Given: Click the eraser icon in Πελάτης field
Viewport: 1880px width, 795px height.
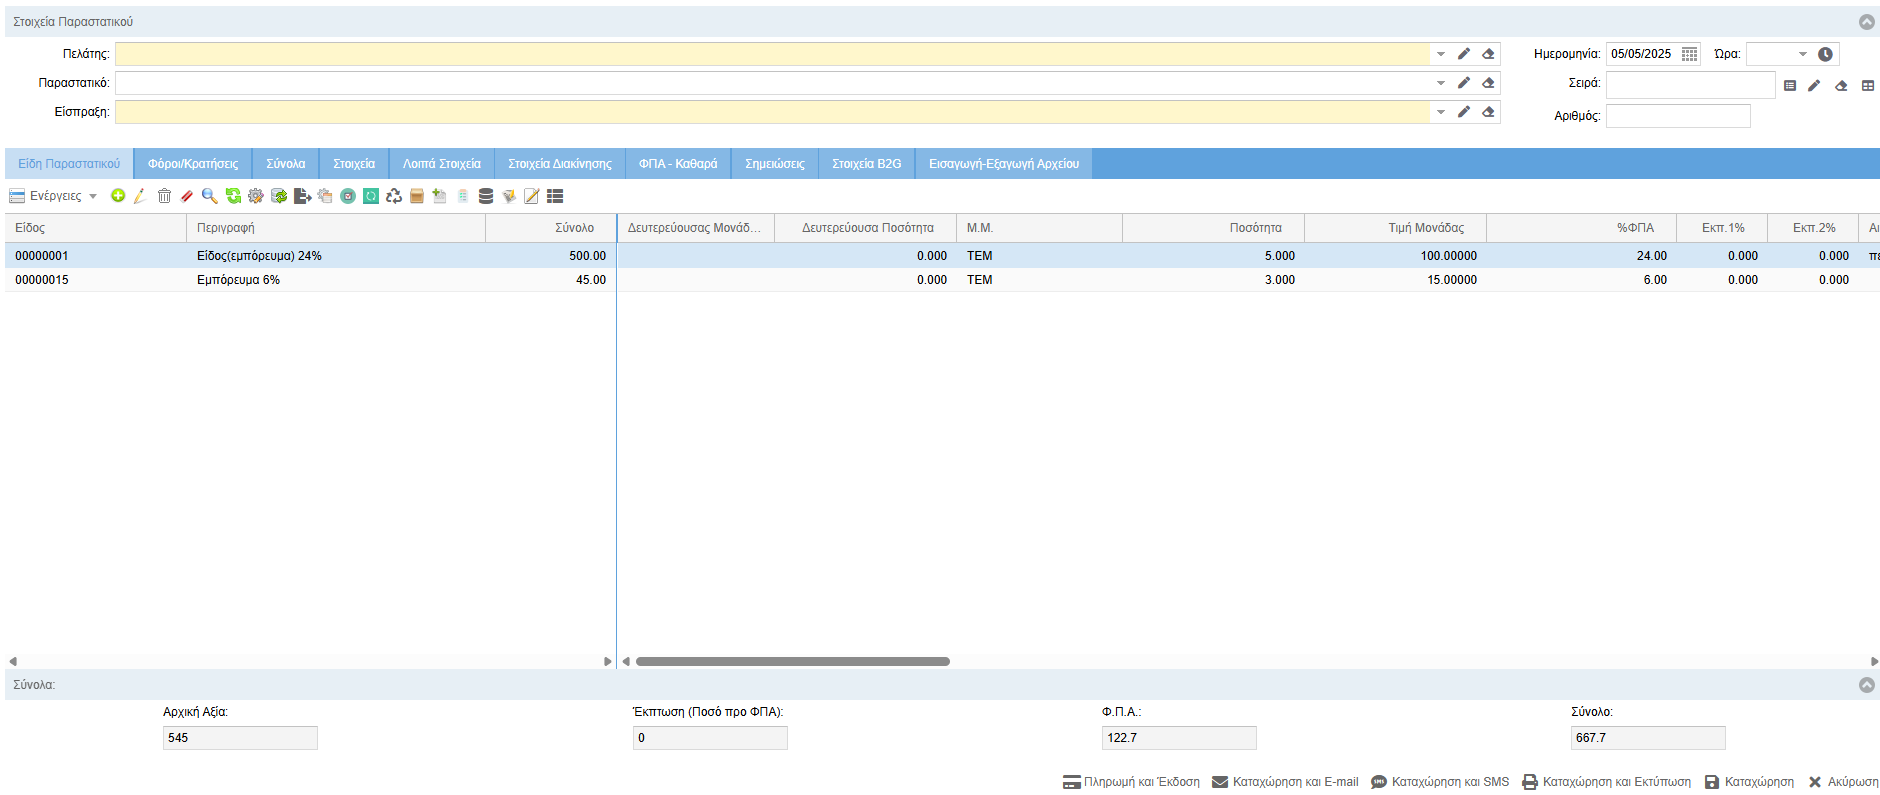Looking at the screenshot, I should click(1488, 54).
